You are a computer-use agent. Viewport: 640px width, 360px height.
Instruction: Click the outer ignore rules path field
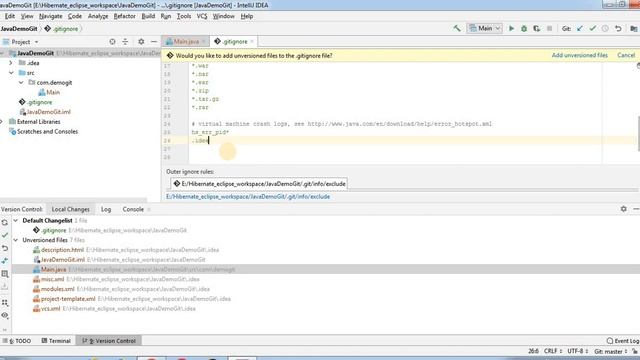259,184
